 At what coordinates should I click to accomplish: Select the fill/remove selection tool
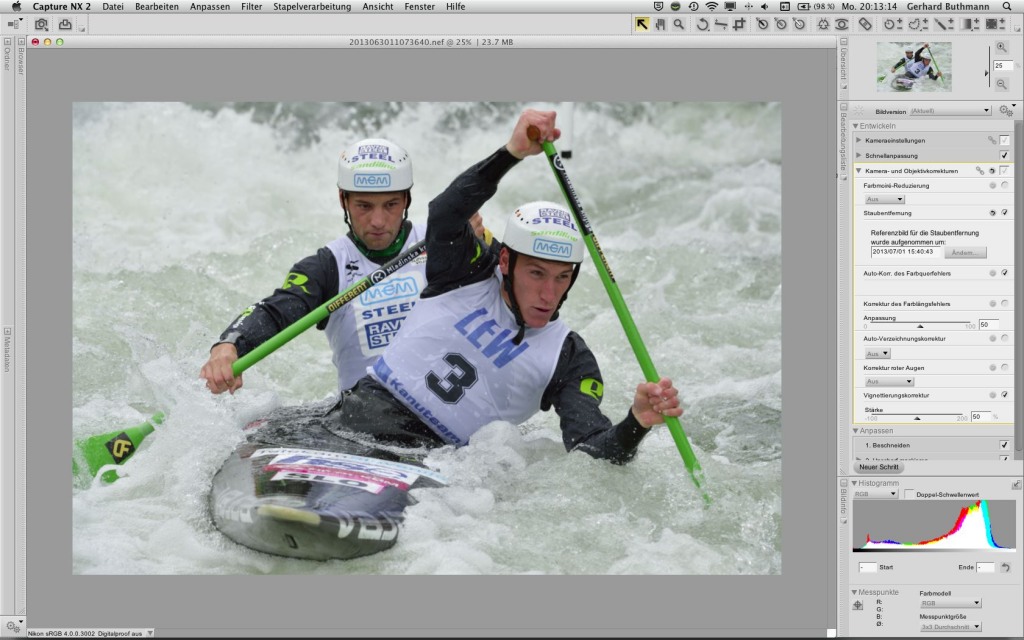coord(995,24)
